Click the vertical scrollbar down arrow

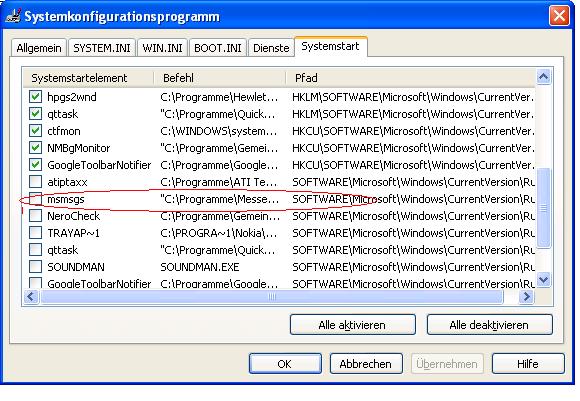tap(543, 279)
